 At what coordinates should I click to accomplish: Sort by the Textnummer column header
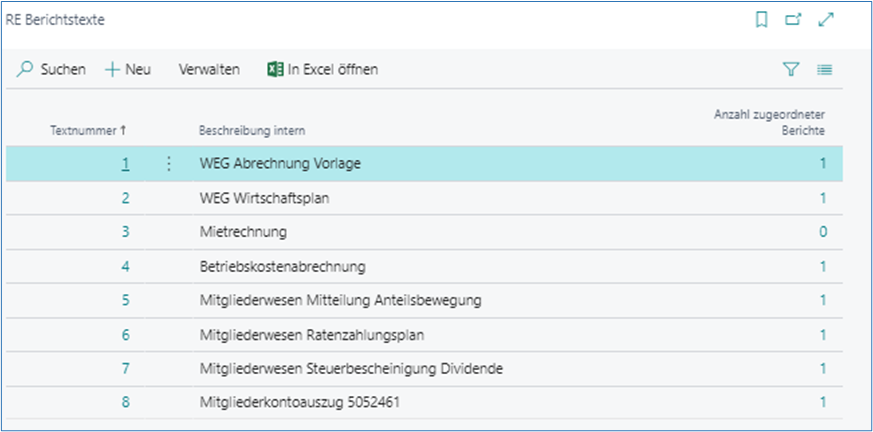(88, 131)
